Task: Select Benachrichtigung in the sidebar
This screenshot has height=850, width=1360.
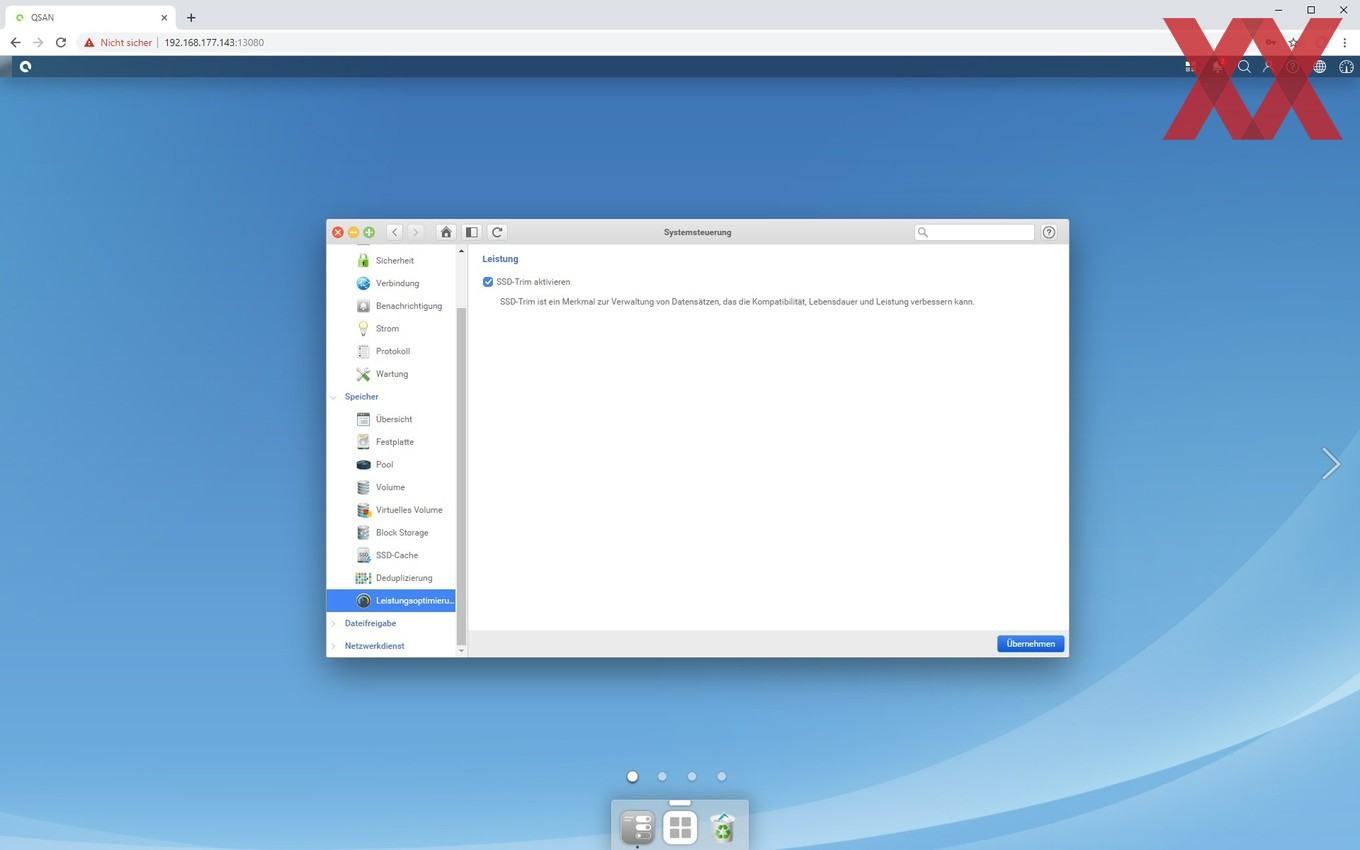Action: [x=391, y=306]
